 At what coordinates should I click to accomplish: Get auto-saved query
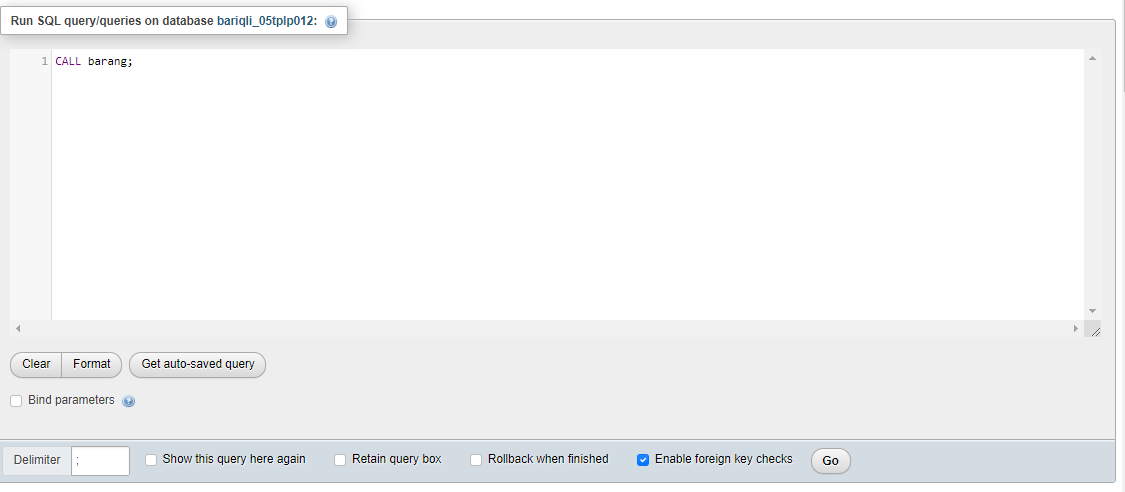(x=197, y=364)
